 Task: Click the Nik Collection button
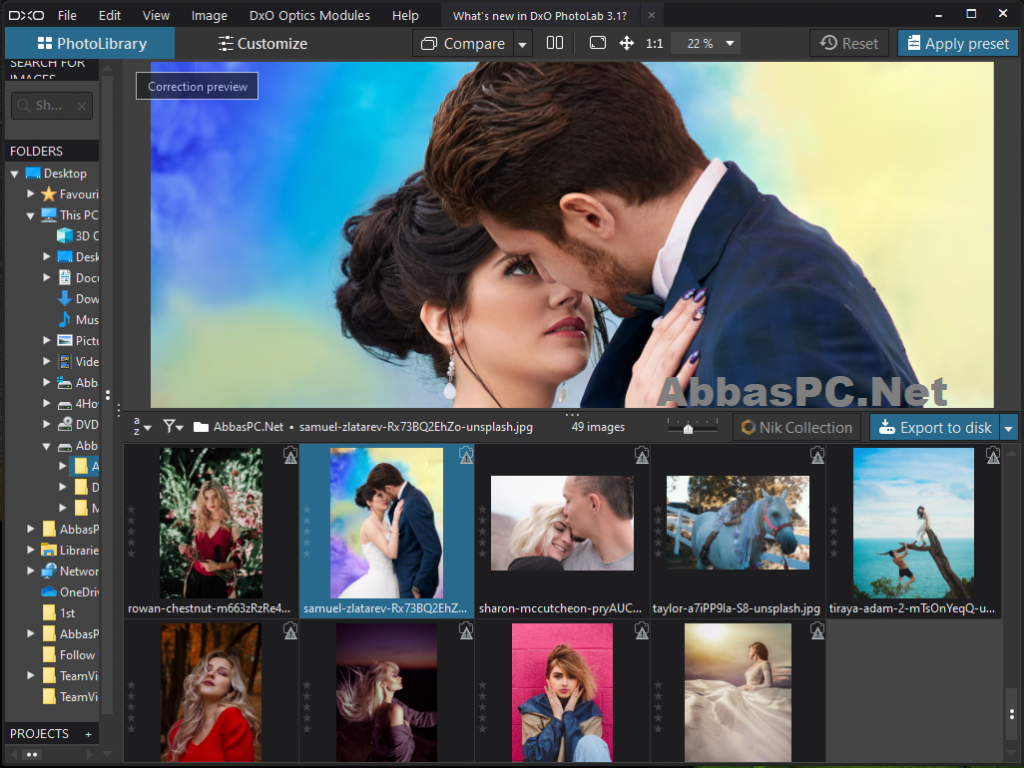click(x=797, y=428)
